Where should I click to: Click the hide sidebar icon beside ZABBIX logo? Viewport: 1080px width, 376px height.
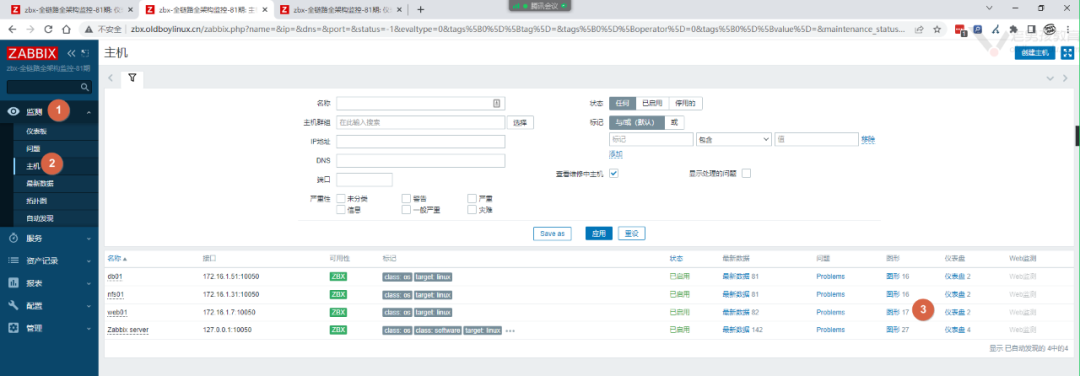84,53
